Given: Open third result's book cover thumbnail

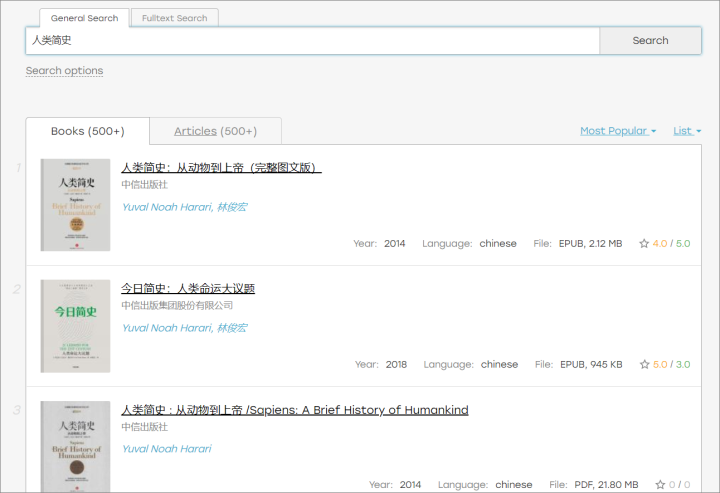Looking at the screenshot, I should [75, 447].
